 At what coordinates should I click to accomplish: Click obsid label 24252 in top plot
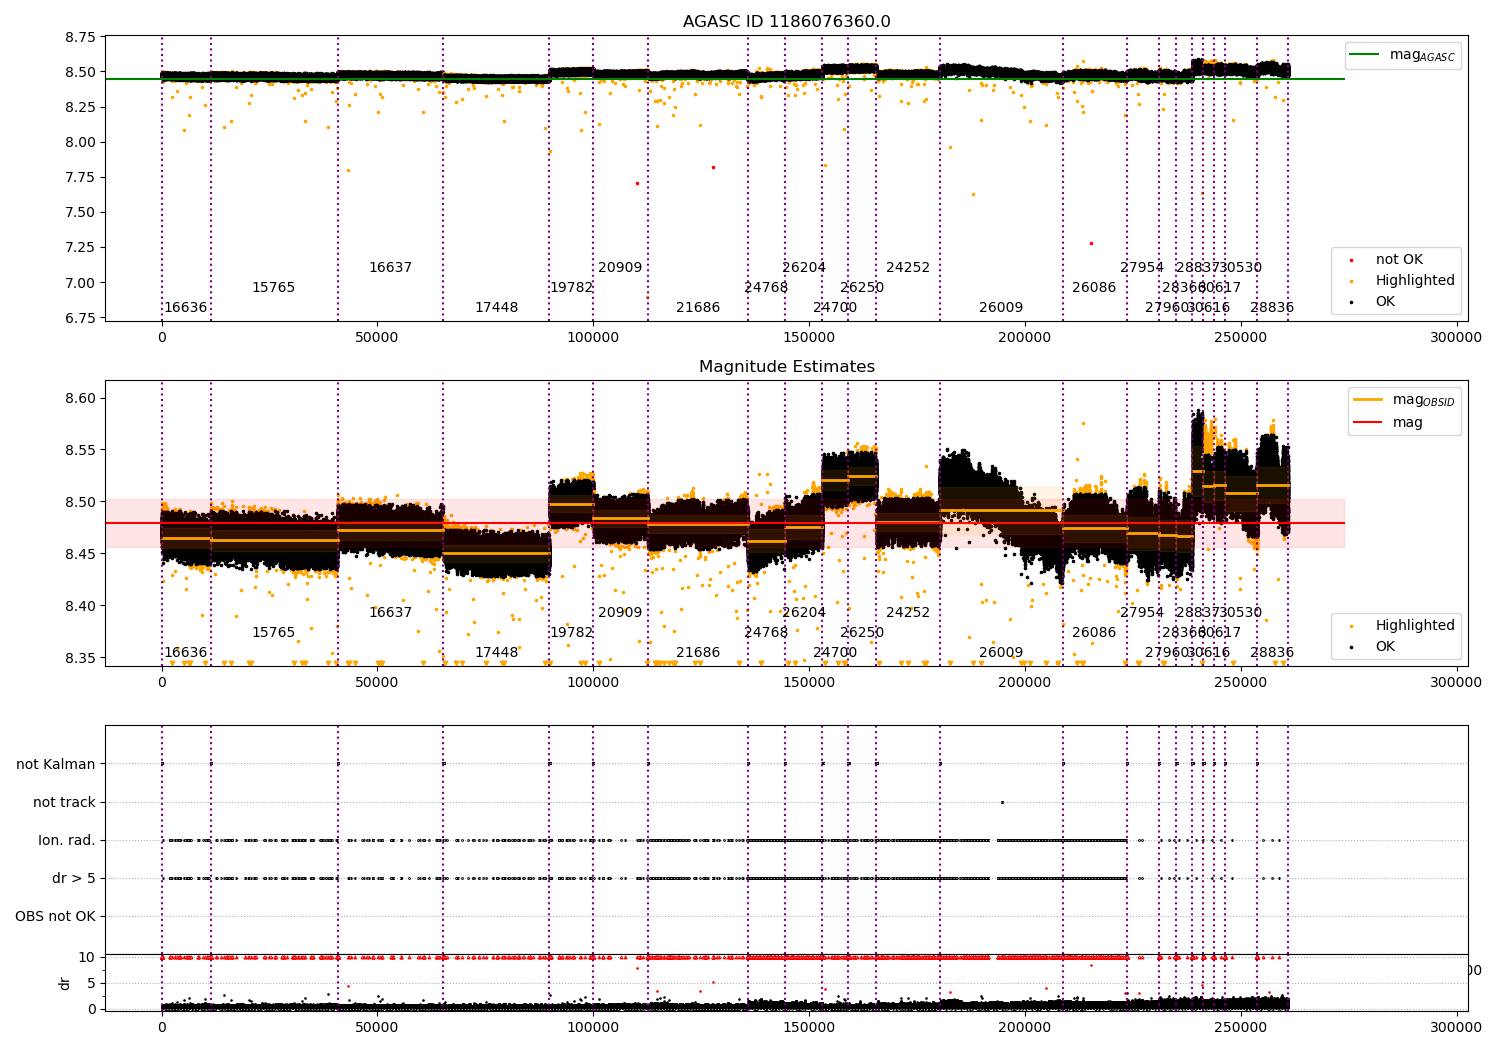(x=908, y=268)
